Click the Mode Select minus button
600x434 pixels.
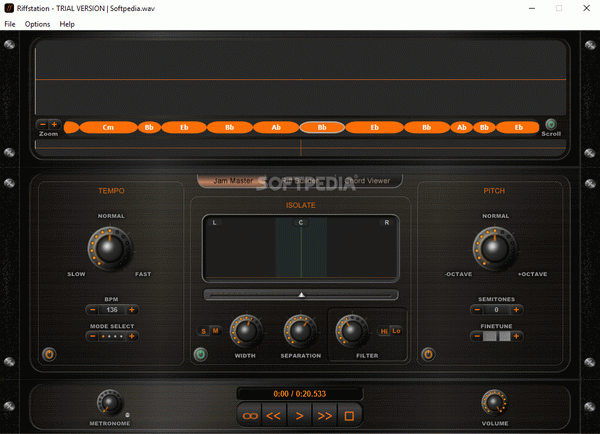click(93, 336)
